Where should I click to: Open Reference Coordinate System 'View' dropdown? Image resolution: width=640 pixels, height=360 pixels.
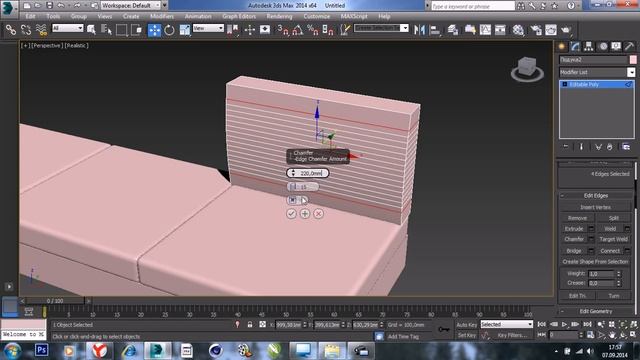tap(208, 28)
